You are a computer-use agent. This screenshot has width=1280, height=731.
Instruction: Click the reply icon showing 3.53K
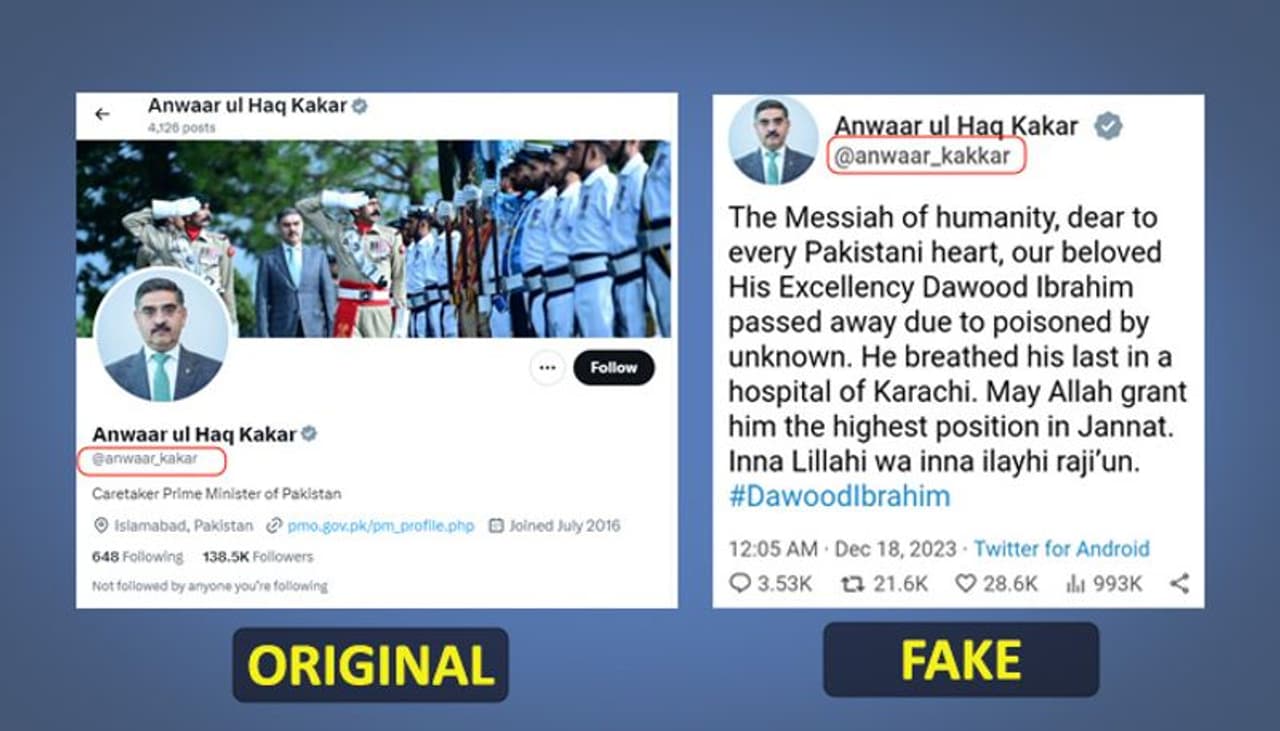point(740,583)
